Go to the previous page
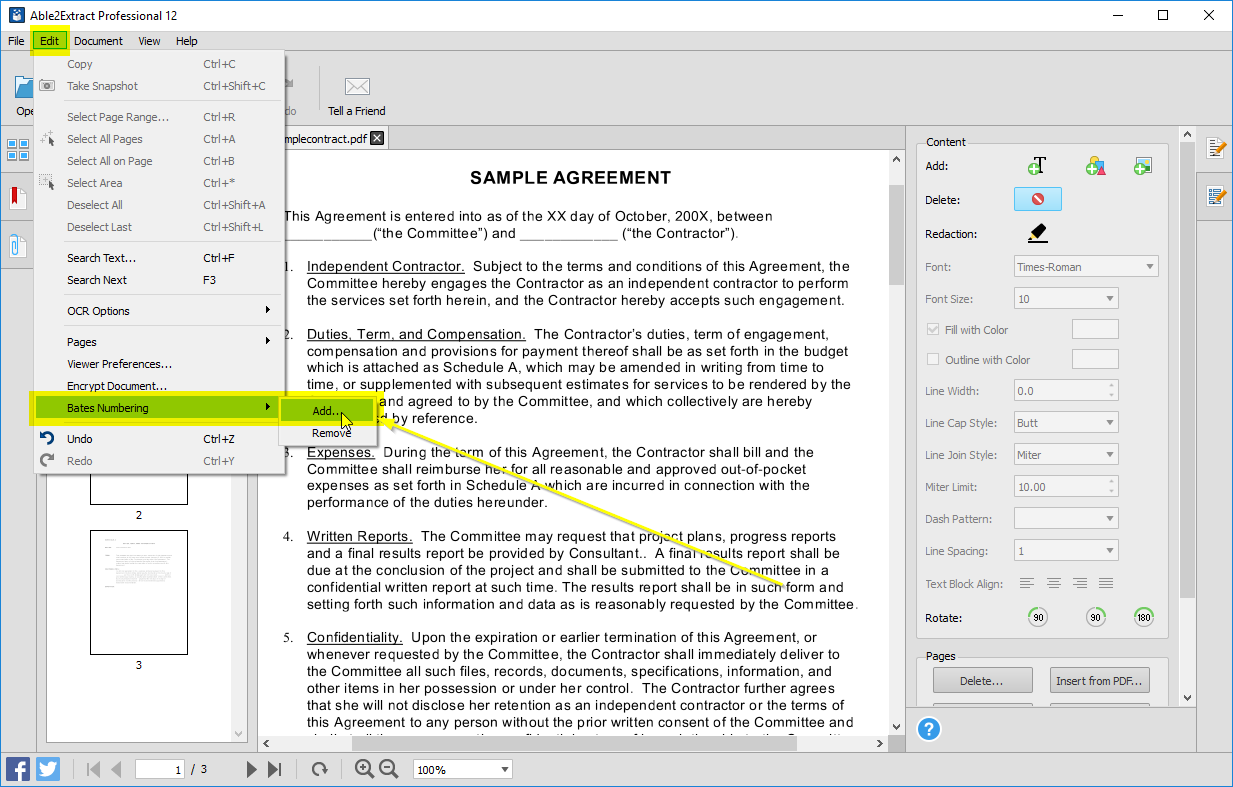 116,769
